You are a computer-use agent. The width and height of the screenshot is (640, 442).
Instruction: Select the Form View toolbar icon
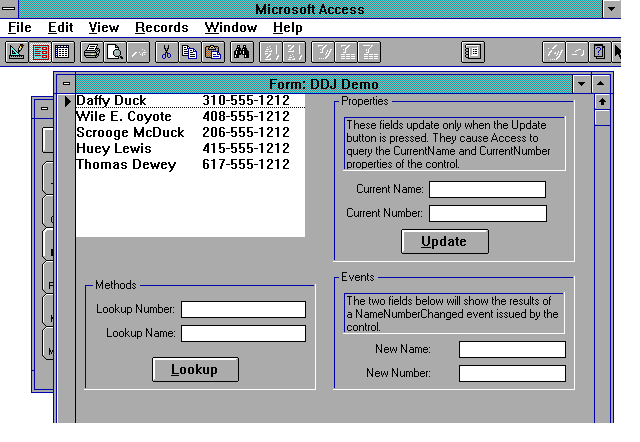(x=40, y=51)
